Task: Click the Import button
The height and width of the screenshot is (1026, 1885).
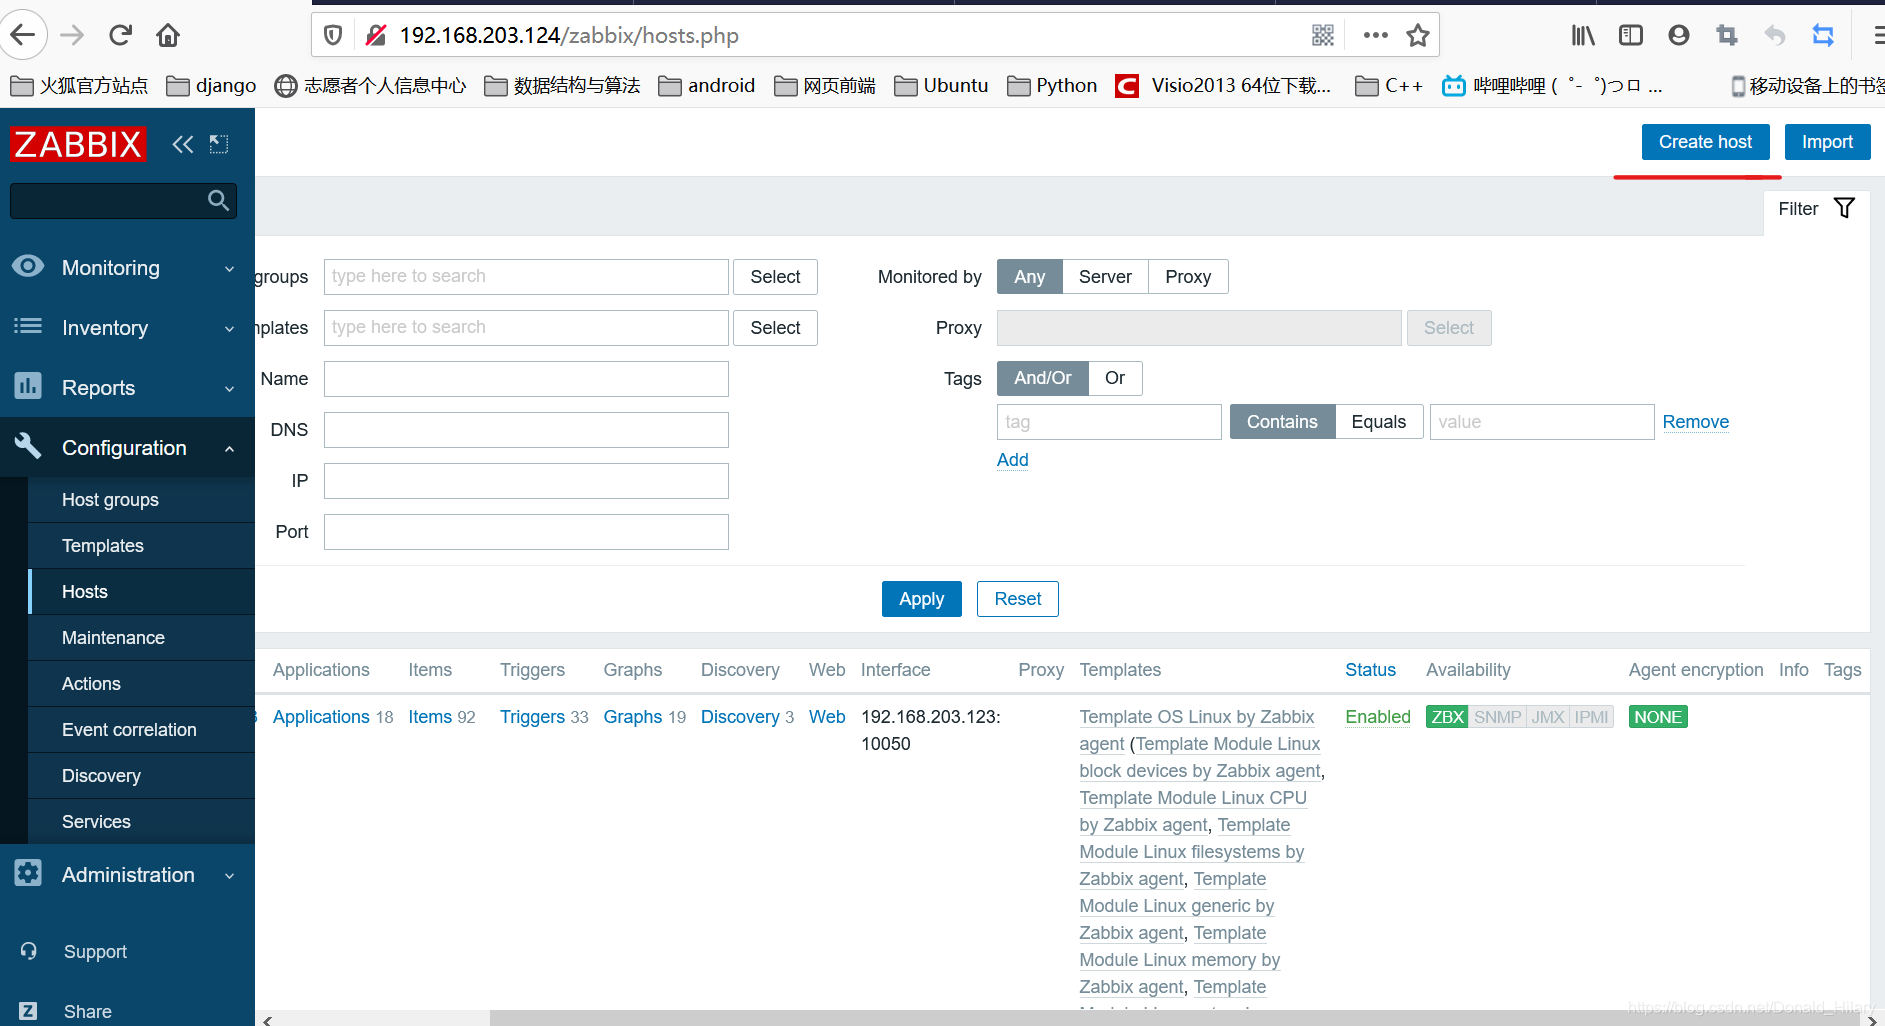Action: [x=1827, y=142]
